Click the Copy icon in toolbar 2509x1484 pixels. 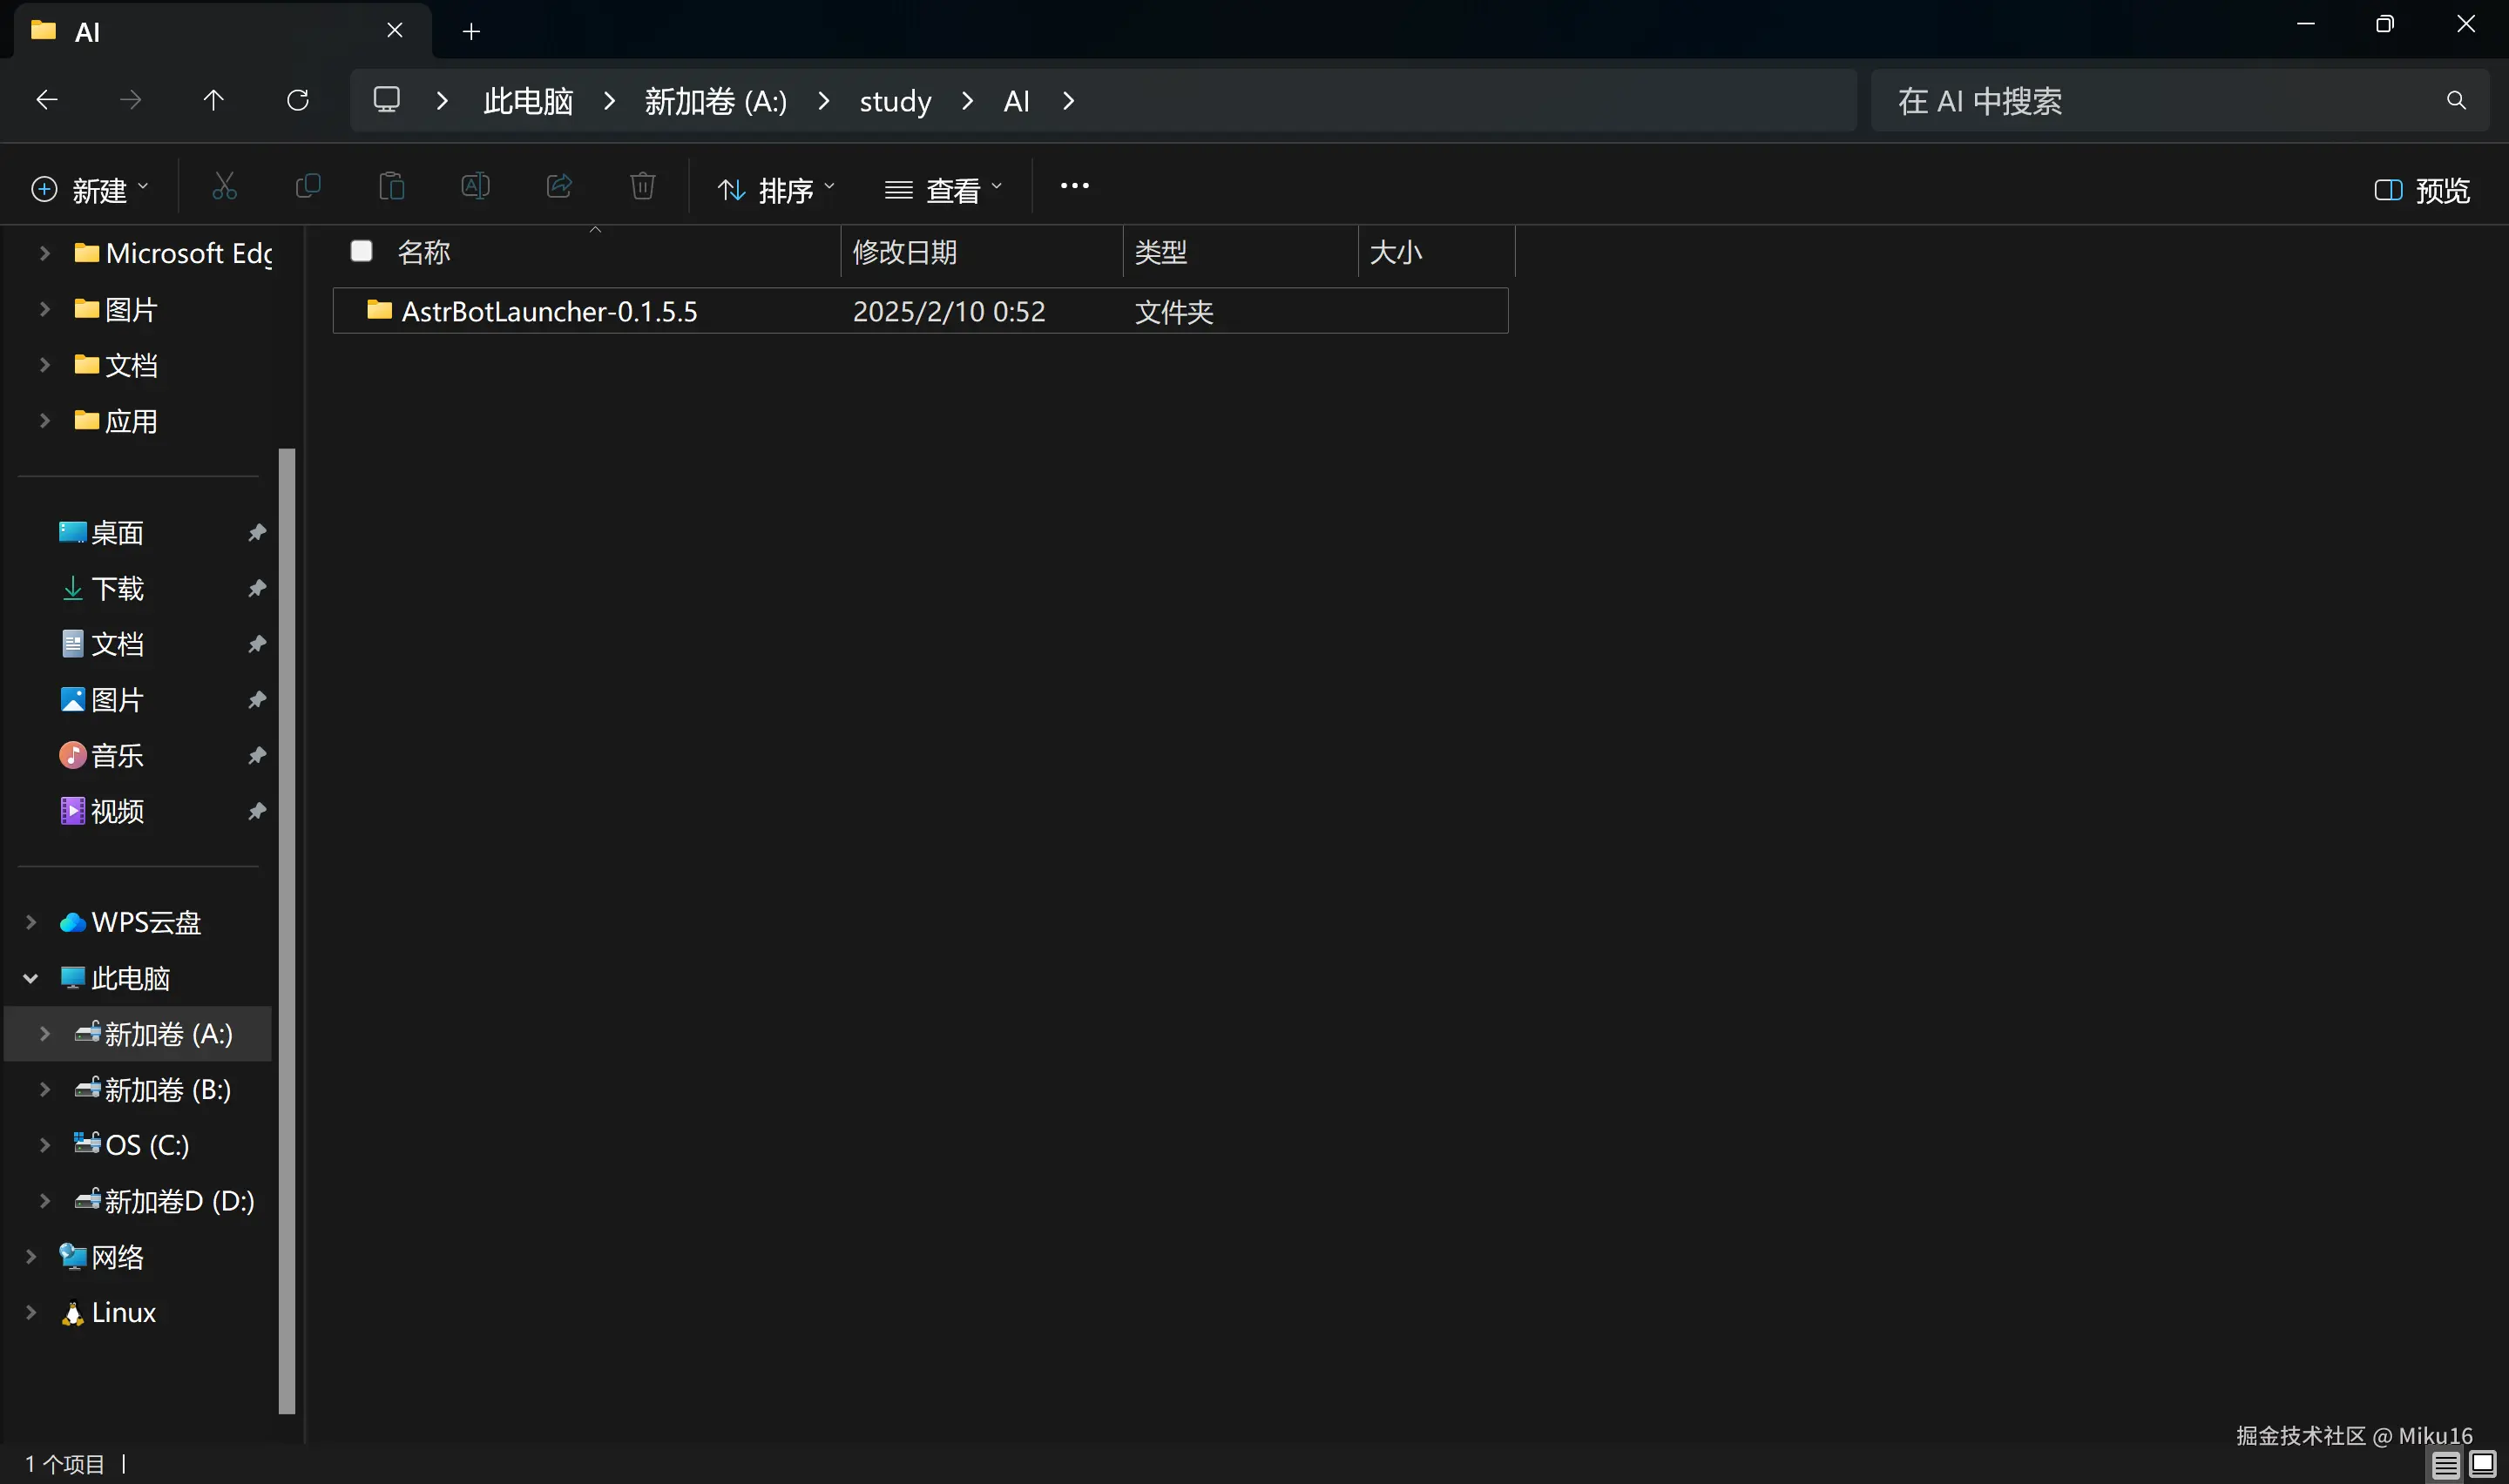point(308,187)
